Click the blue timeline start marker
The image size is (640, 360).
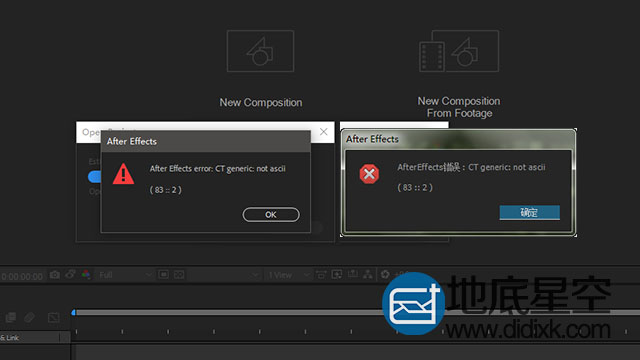coord(73,313)
